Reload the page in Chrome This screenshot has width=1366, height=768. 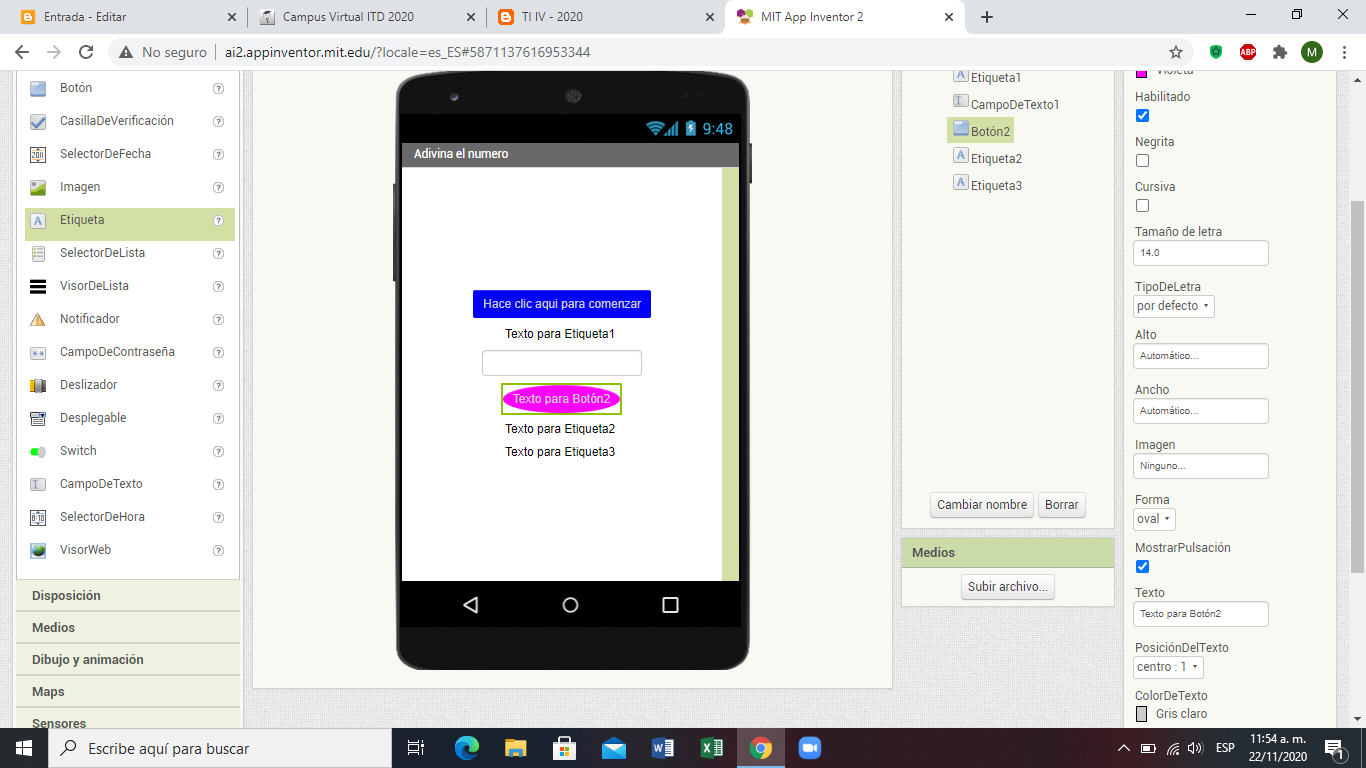pos(86,52)
